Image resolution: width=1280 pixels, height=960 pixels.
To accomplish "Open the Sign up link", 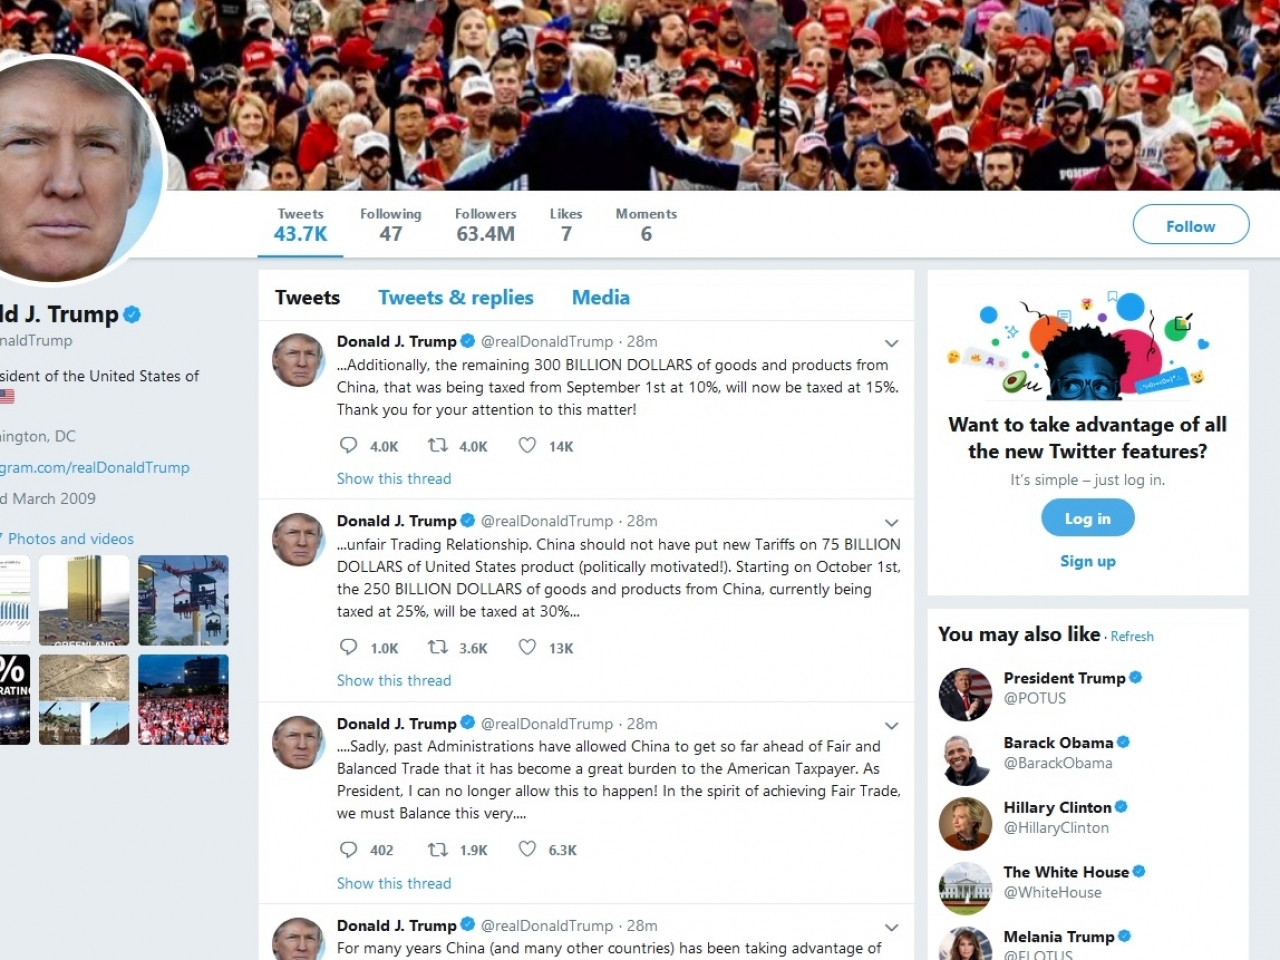I will click(x=1088, y=561).
